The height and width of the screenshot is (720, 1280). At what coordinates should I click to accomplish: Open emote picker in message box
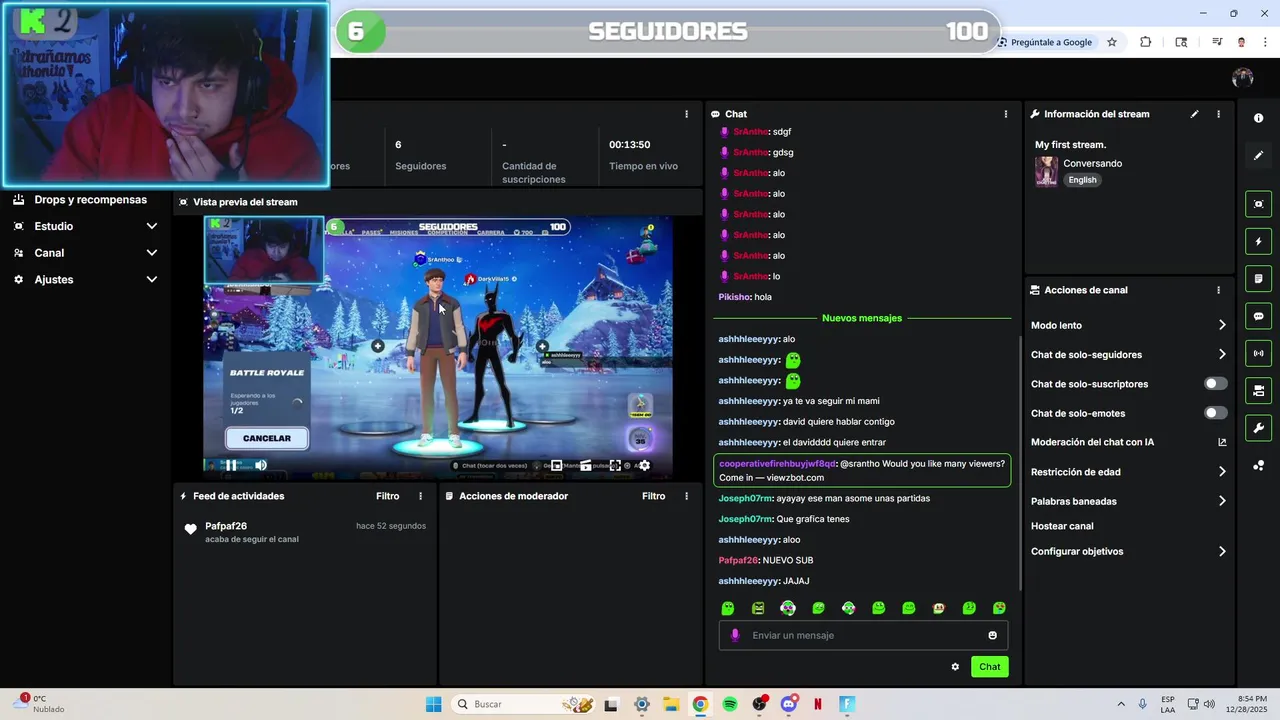(992, 635)
